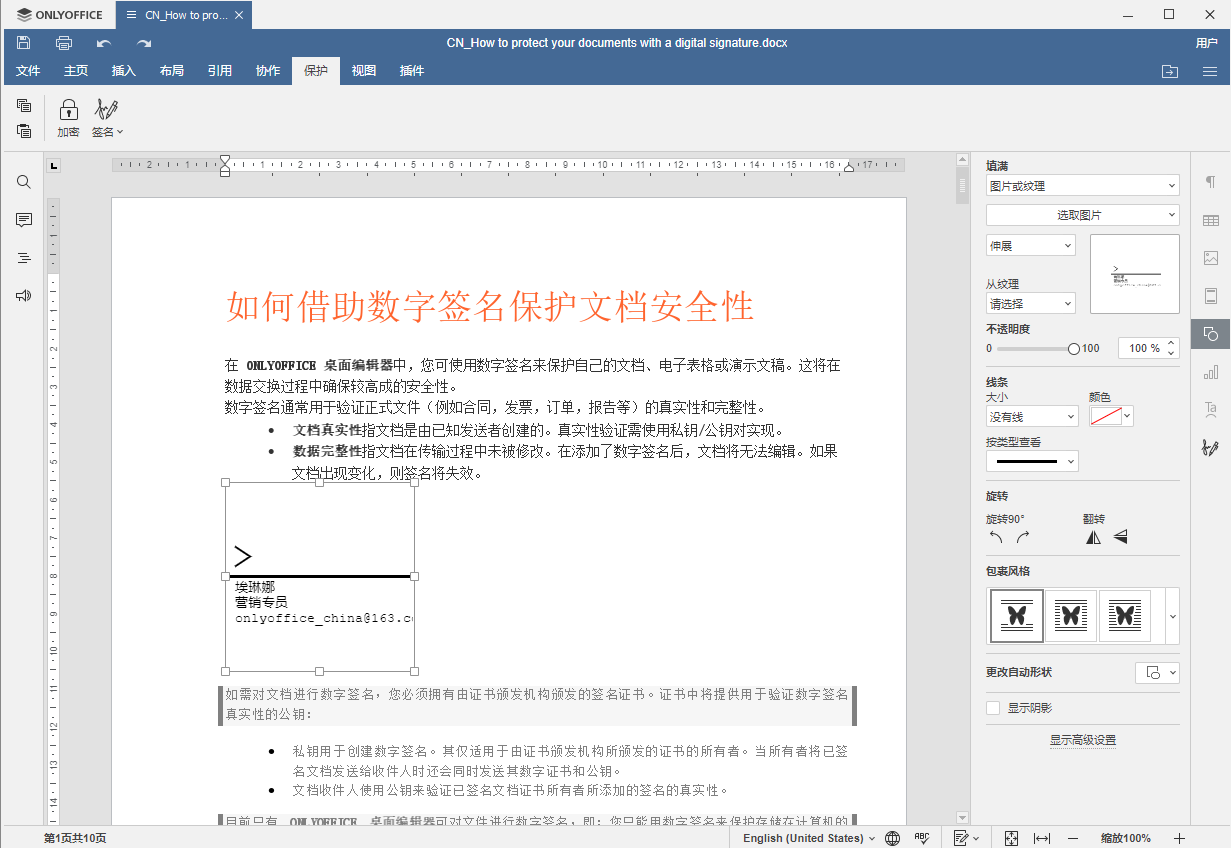Viewport: 1231px width, 848px height.
Task: Click the 加密 encrypt lock icon
Action: pos(68,117)
